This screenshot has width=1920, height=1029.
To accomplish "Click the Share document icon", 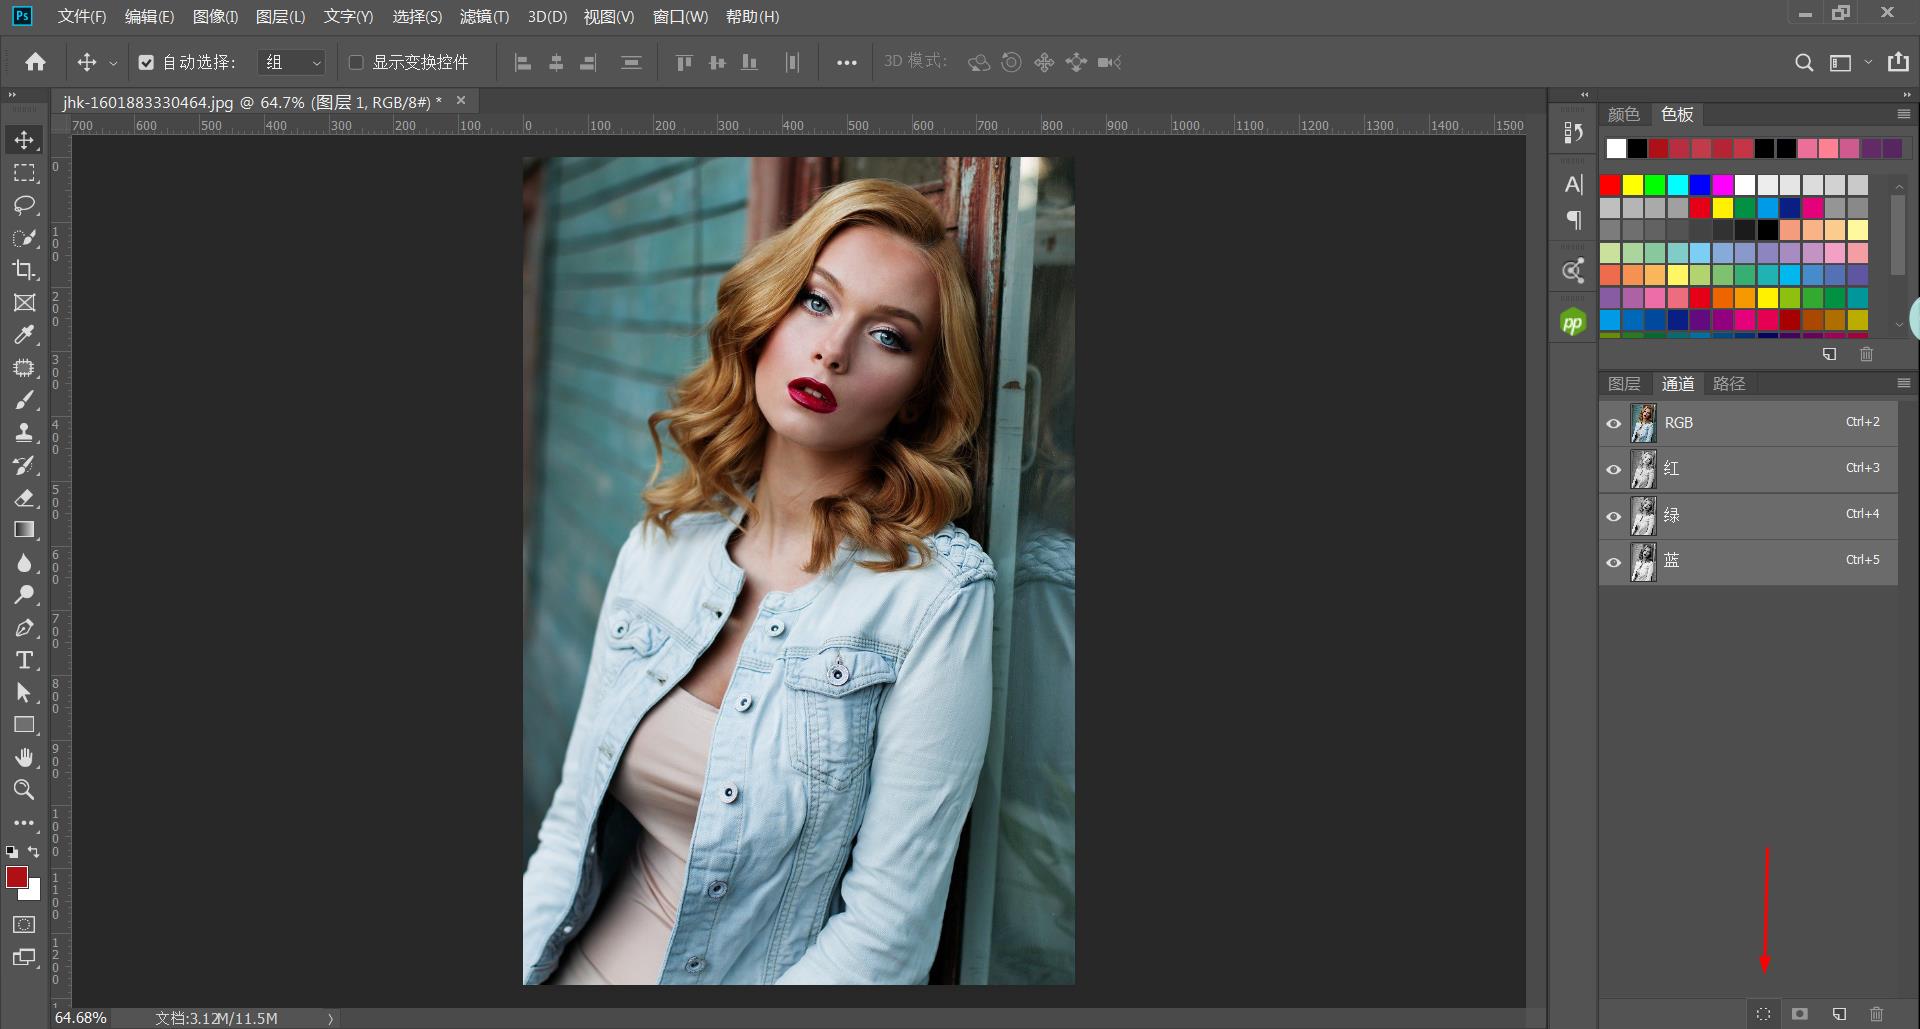I will pyautogui.click(x=1898, y=62).
